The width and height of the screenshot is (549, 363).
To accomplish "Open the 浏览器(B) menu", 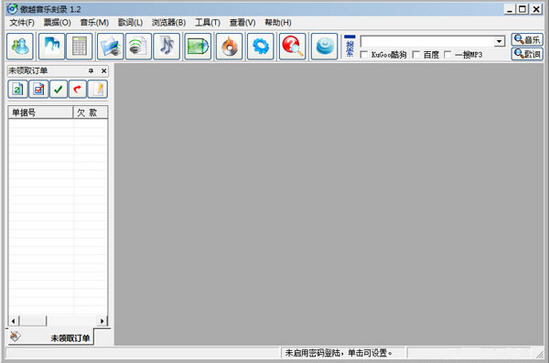I will tap(168, 23).
